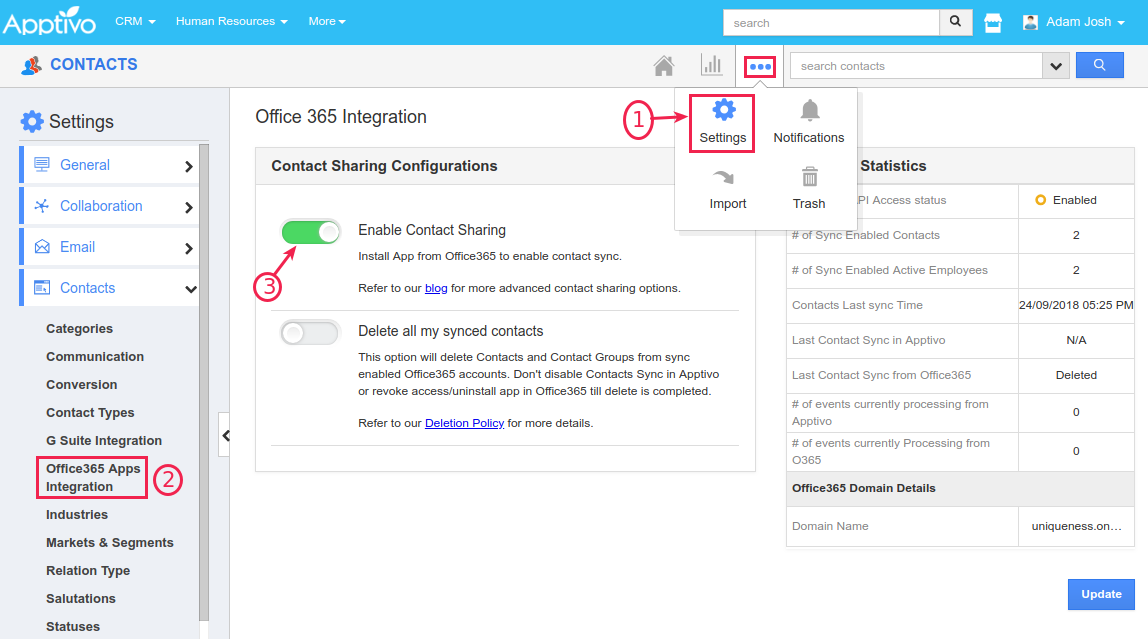
Task: Select G Suite Integration item
Action: point(104,441)
